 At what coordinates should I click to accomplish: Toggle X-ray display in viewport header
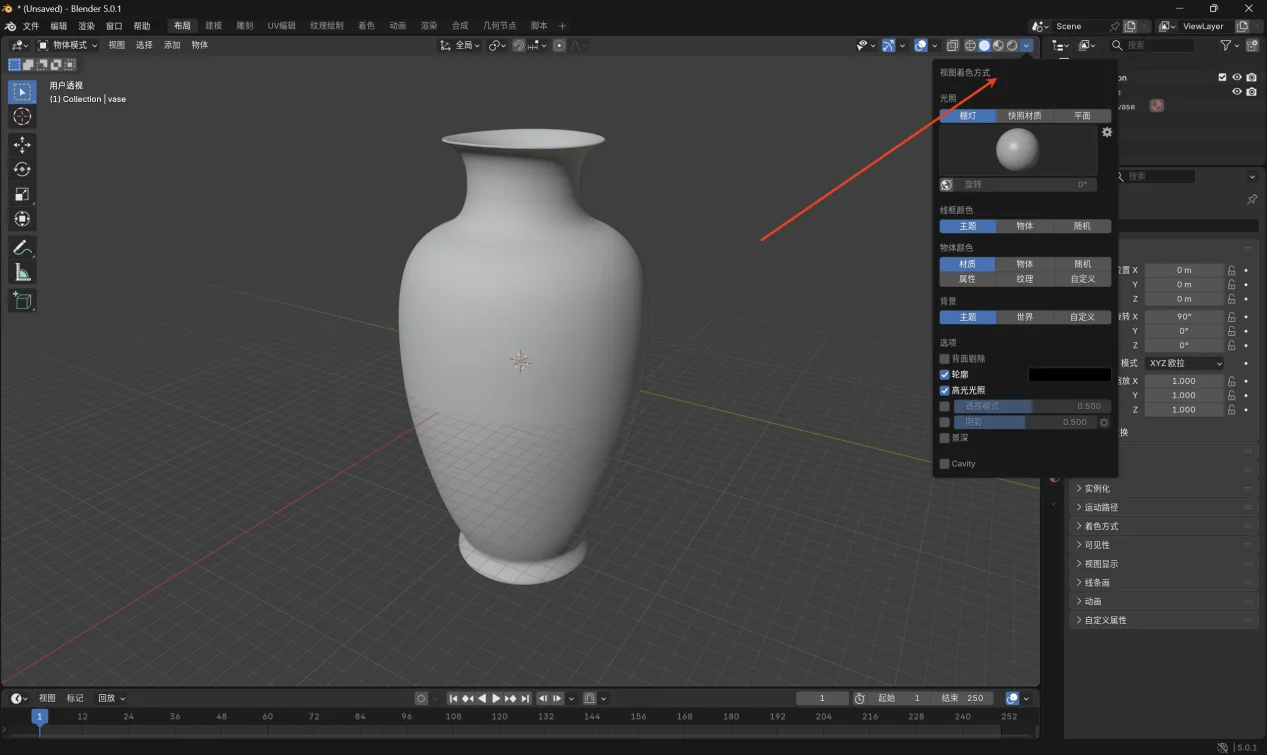coord(952,45)
